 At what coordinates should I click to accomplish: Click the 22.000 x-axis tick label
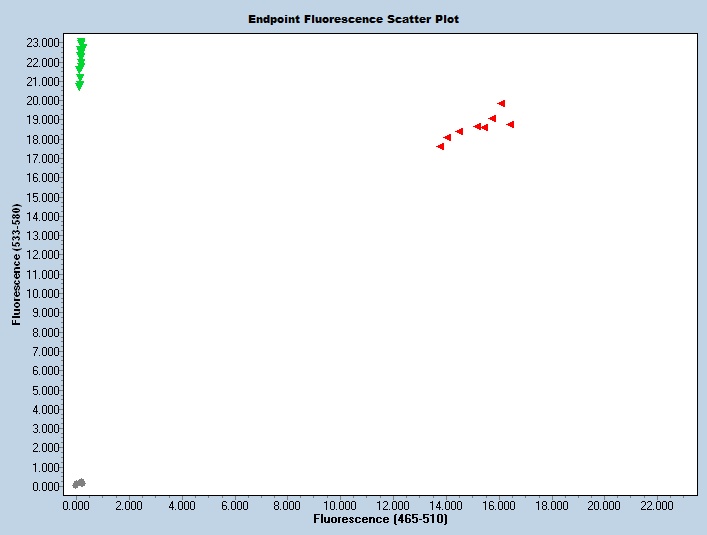(x=658, y=506)
